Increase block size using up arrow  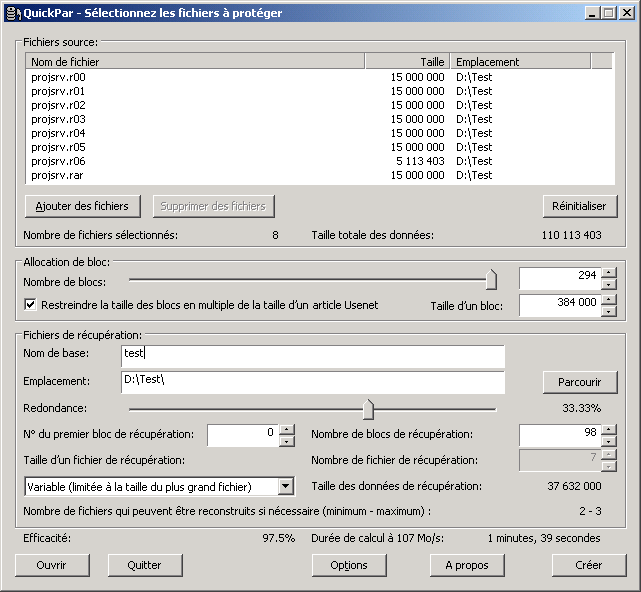(608, 299)
